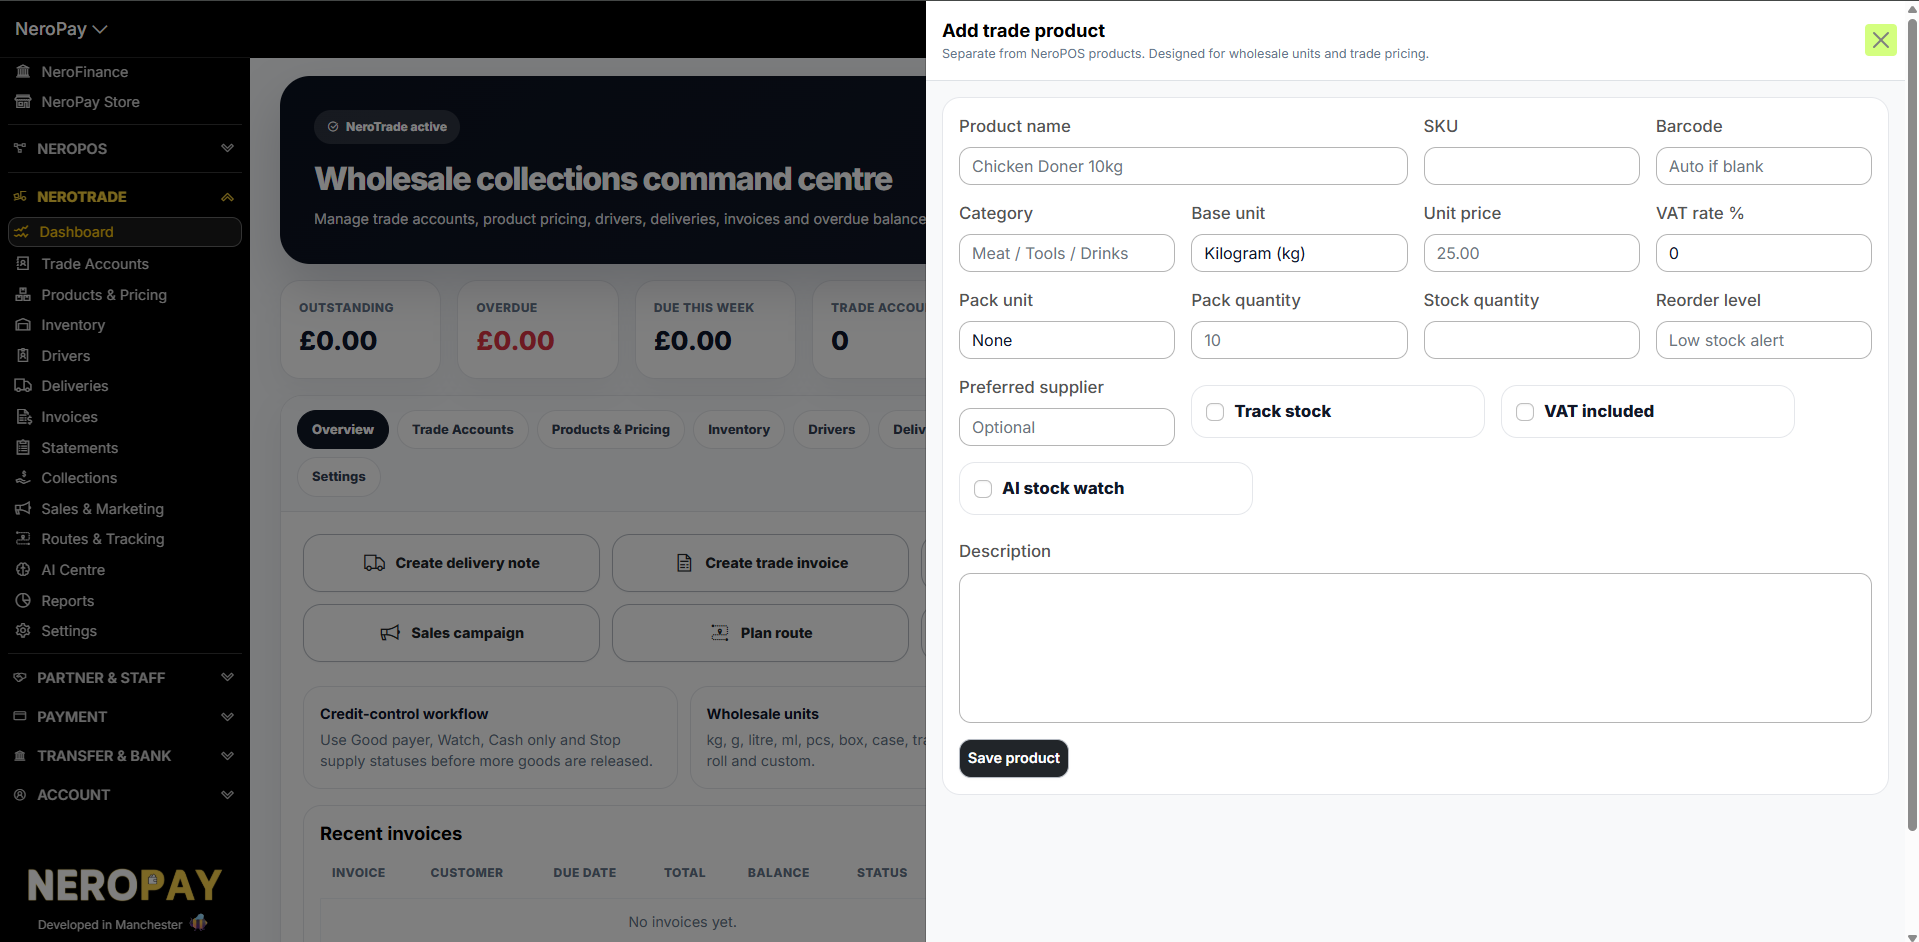Click the Save product button

coord(1013,758)
